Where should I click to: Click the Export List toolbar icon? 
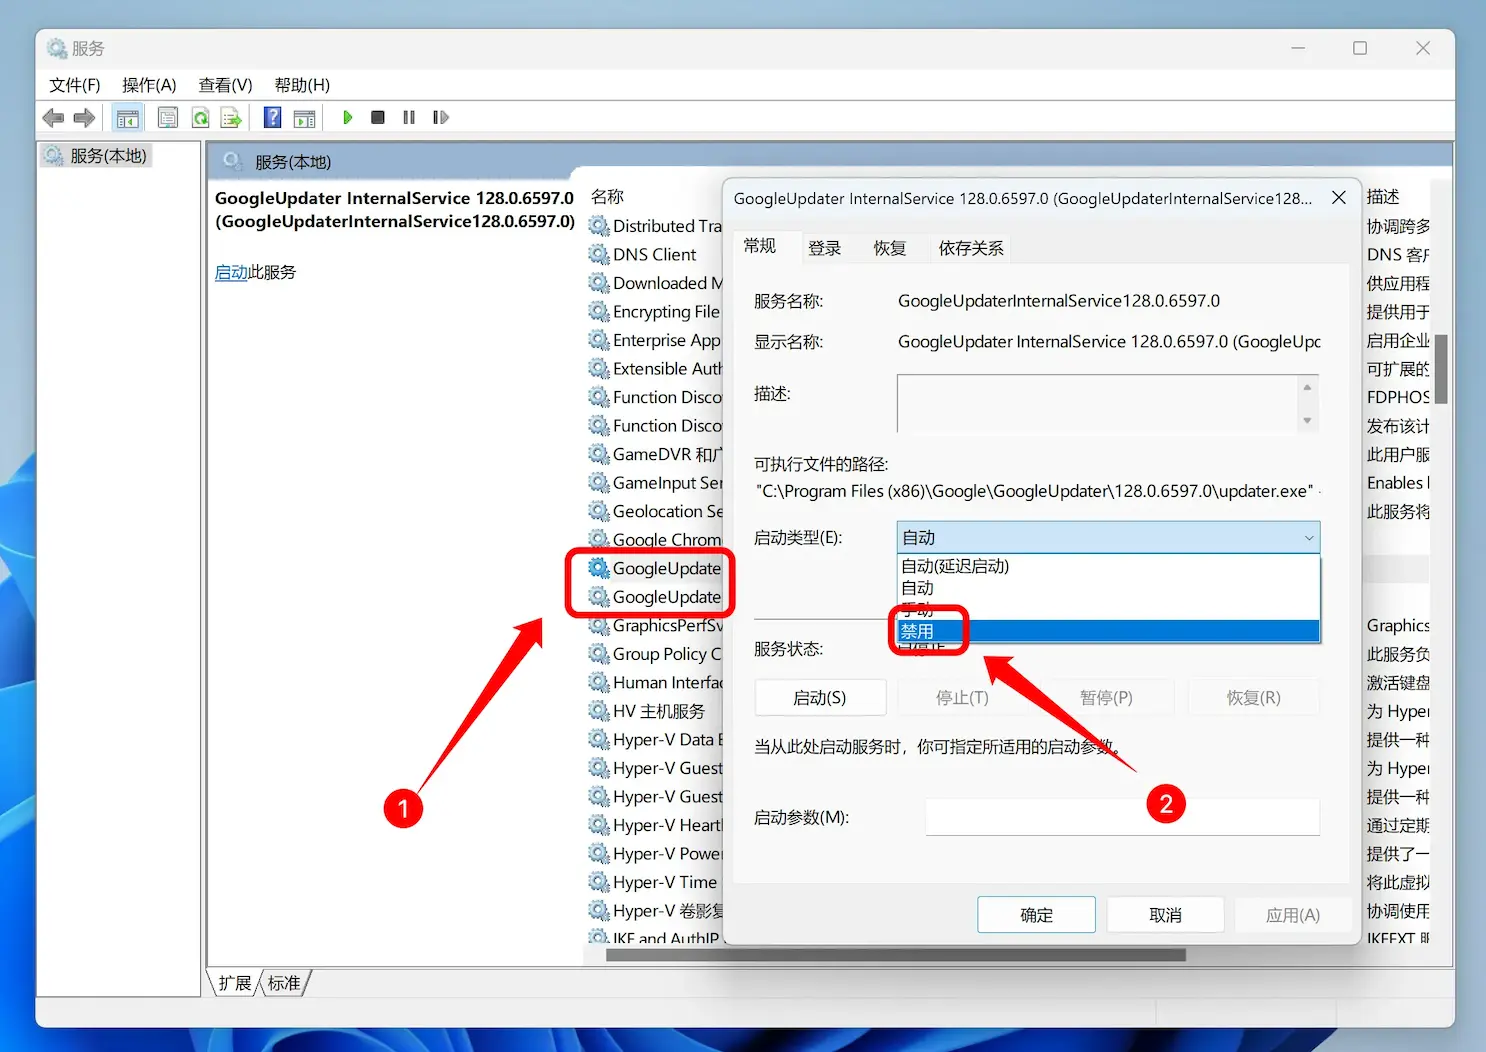[231, 118]
